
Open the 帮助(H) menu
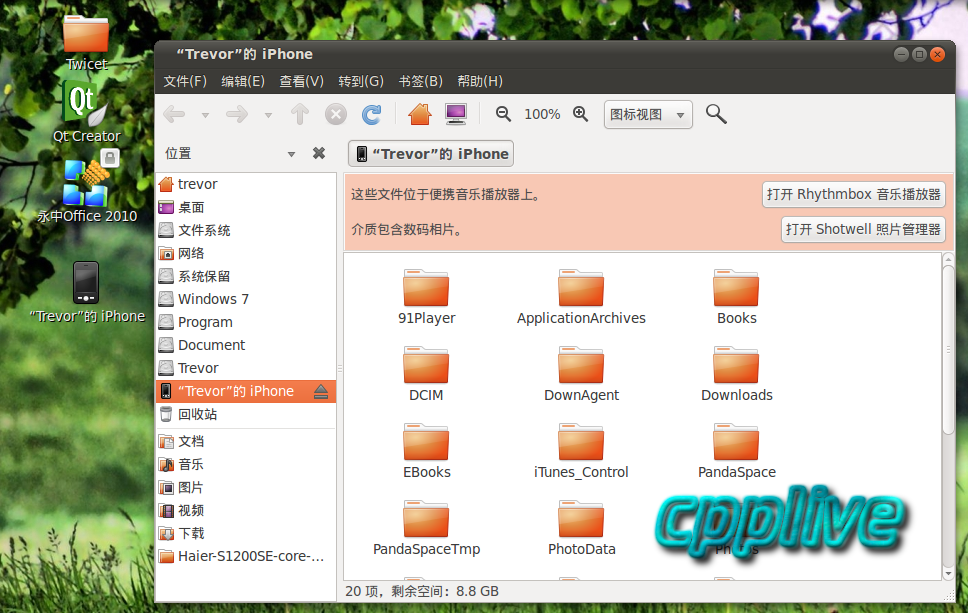pyautogui.click(x=480, y=81)
